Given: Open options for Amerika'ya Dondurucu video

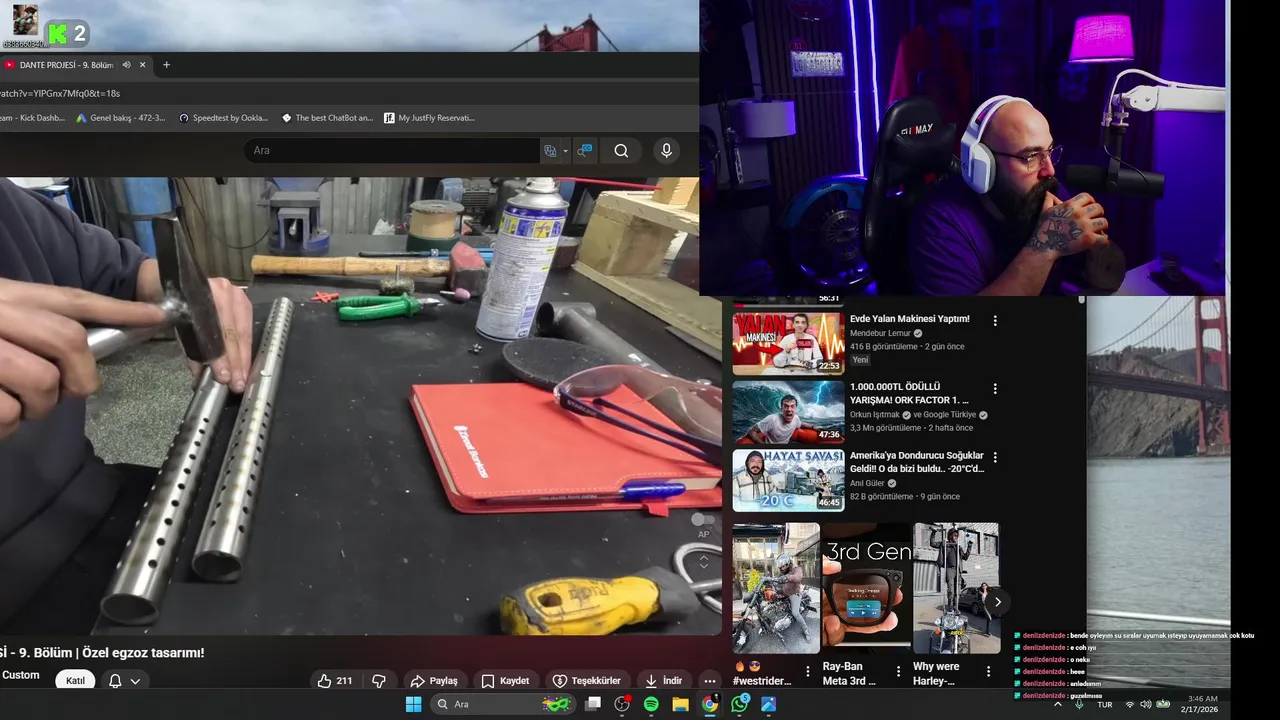Looking at the screenshot, I should pos(995,457).
